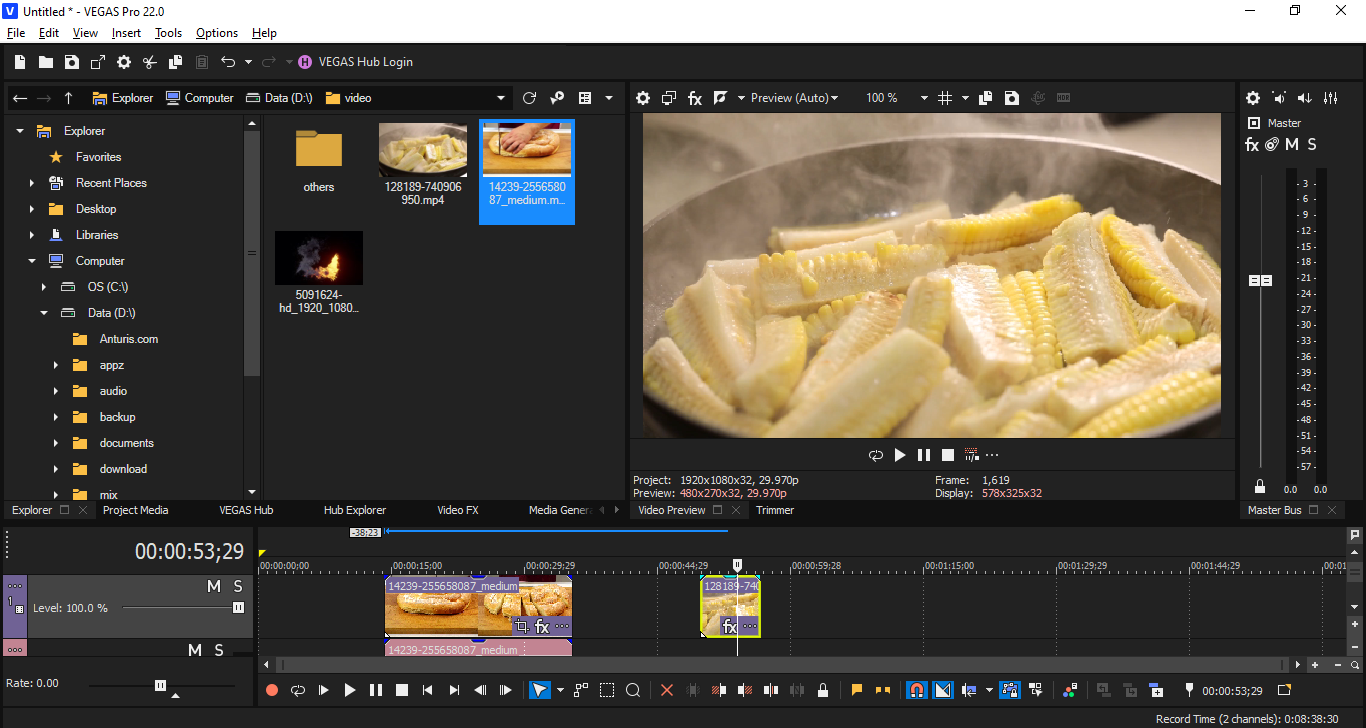
Task: Select the Video Output FX icon
Action: [695, 97]
